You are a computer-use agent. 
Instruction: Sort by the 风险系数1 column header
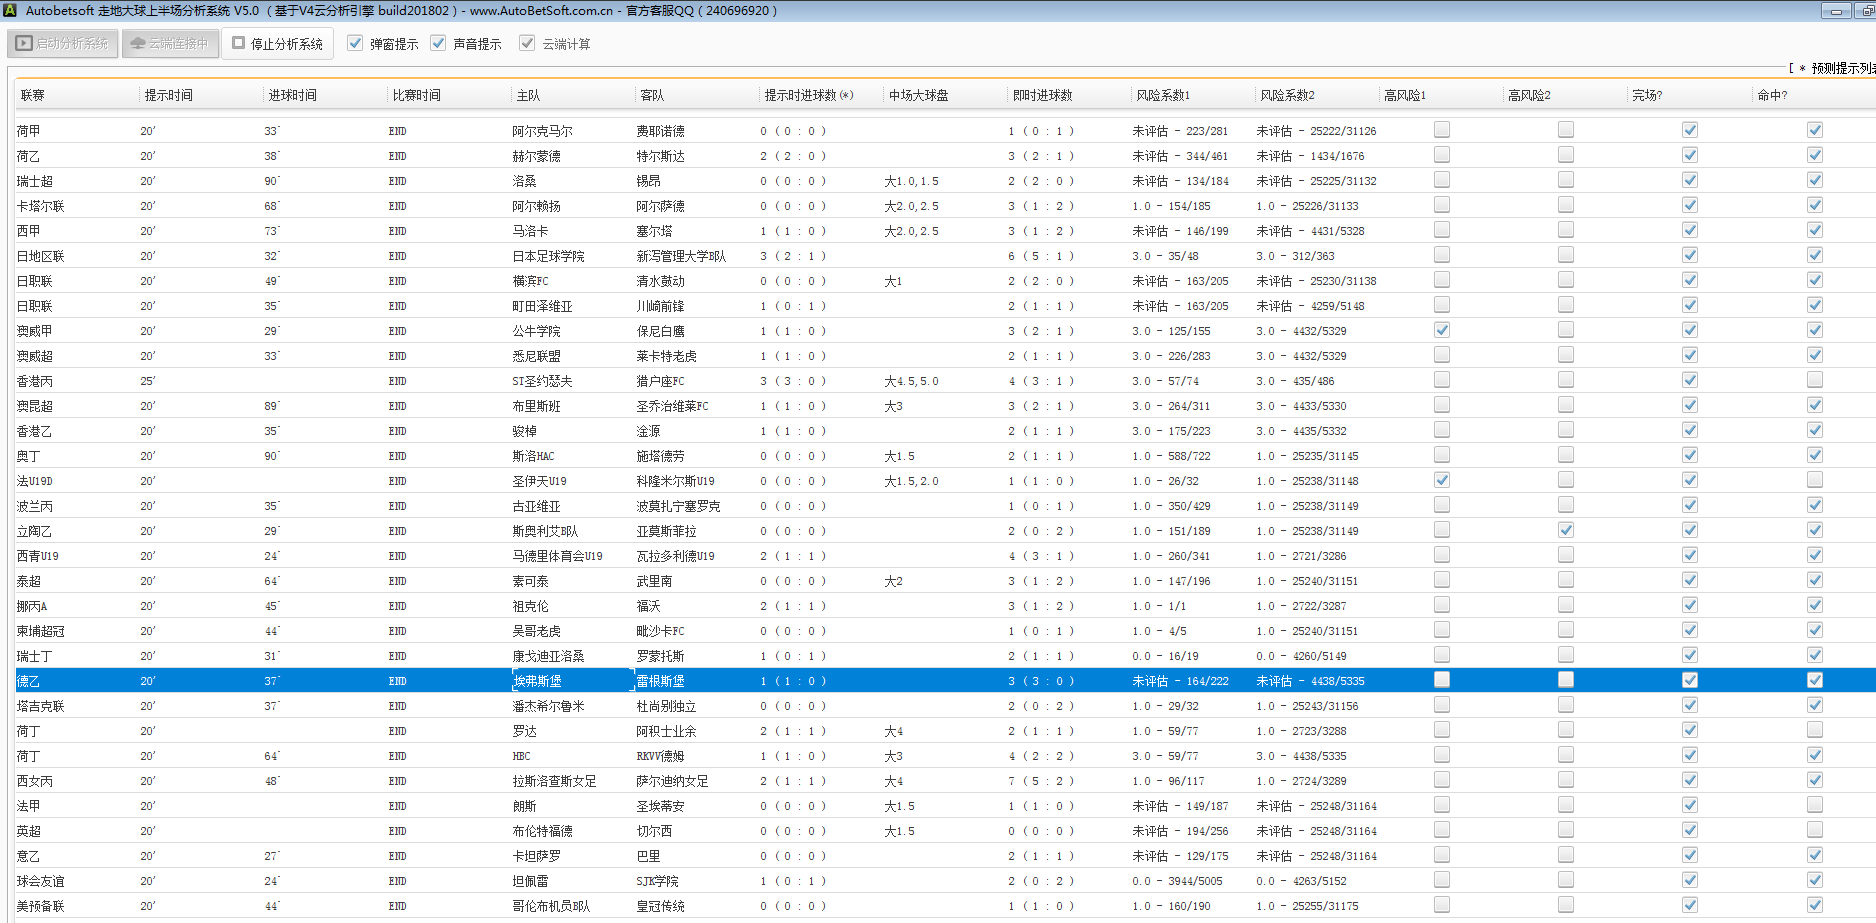(1162, 96)
